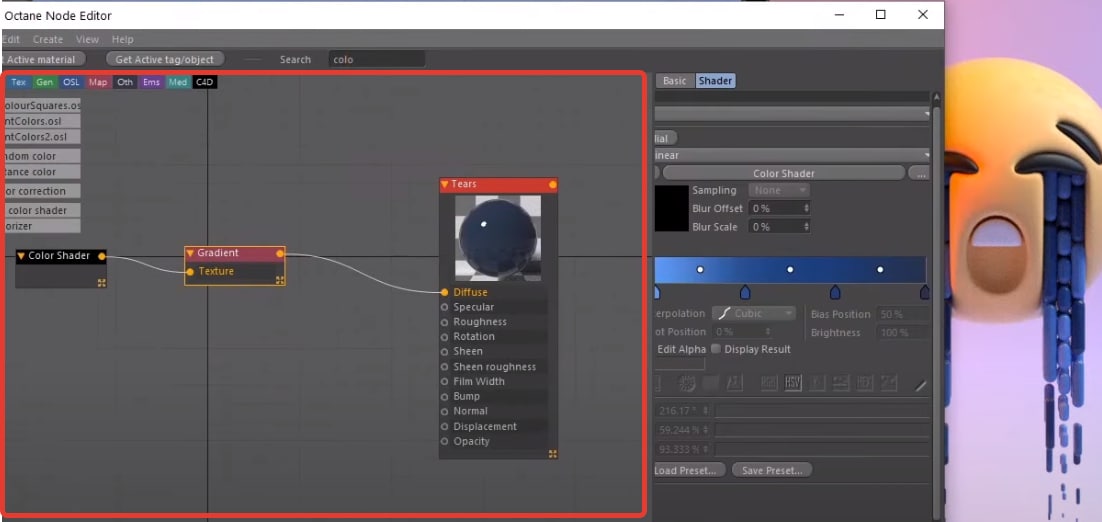
Task: Select the HEX color mode icon
Action: [864, 383]
